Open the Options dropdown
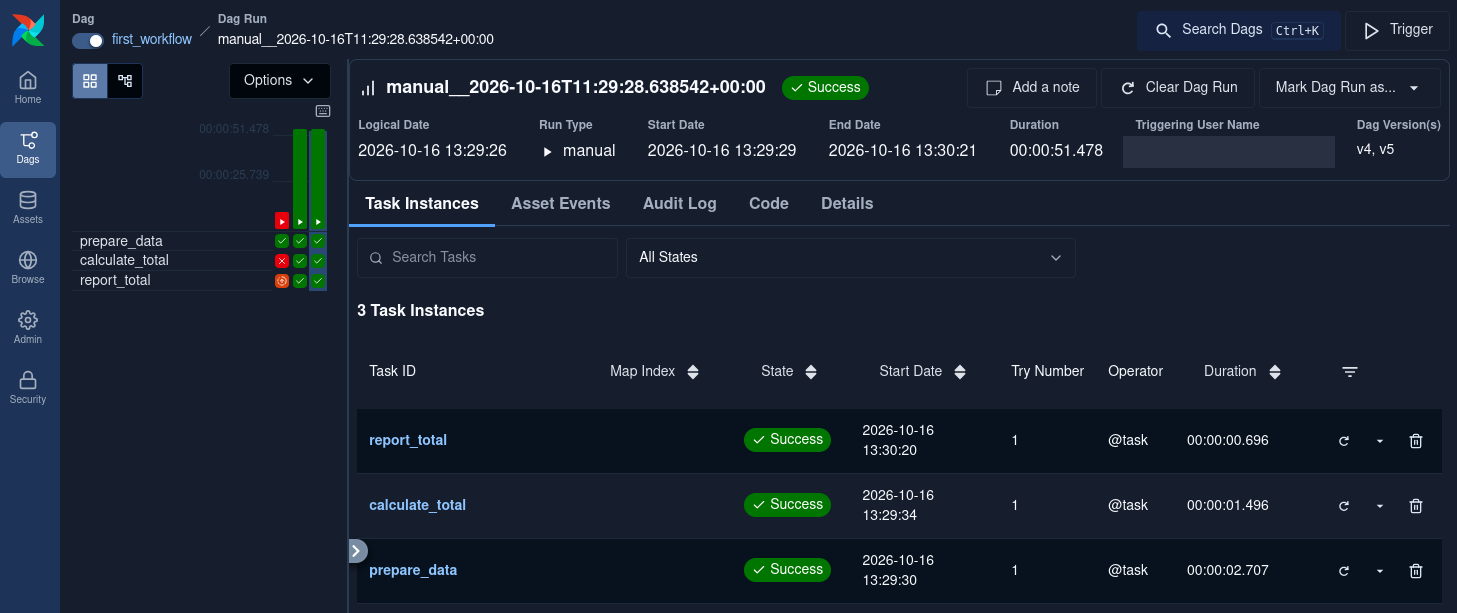Image resolution: width=1457 pixels, height=613 pixels. pyautogui.click(x=280, y=81)
